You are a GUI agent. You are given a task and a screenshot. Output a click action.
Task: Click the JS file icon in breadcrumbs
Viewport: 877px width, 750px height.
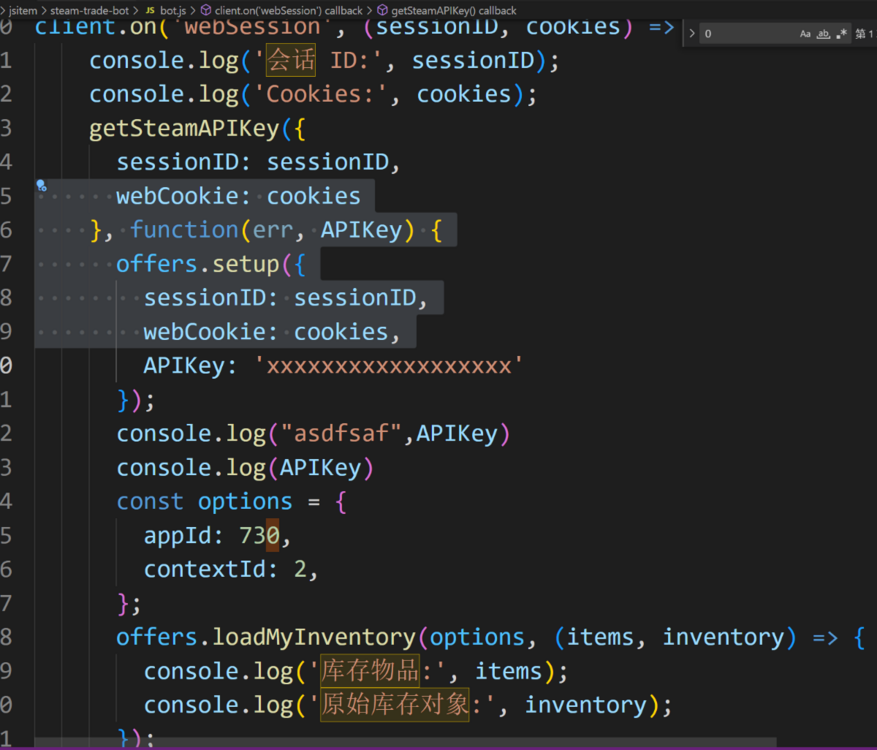pyautogui.click(x=150, y=10)
